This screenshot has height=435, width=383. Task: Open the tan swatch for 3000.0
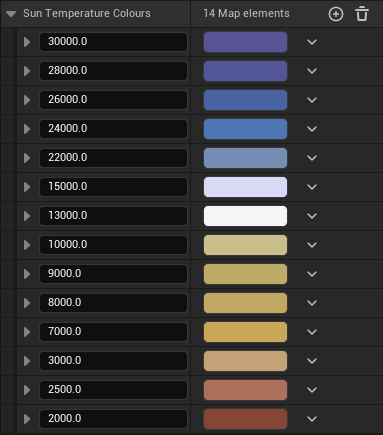(x=245, y=361)
